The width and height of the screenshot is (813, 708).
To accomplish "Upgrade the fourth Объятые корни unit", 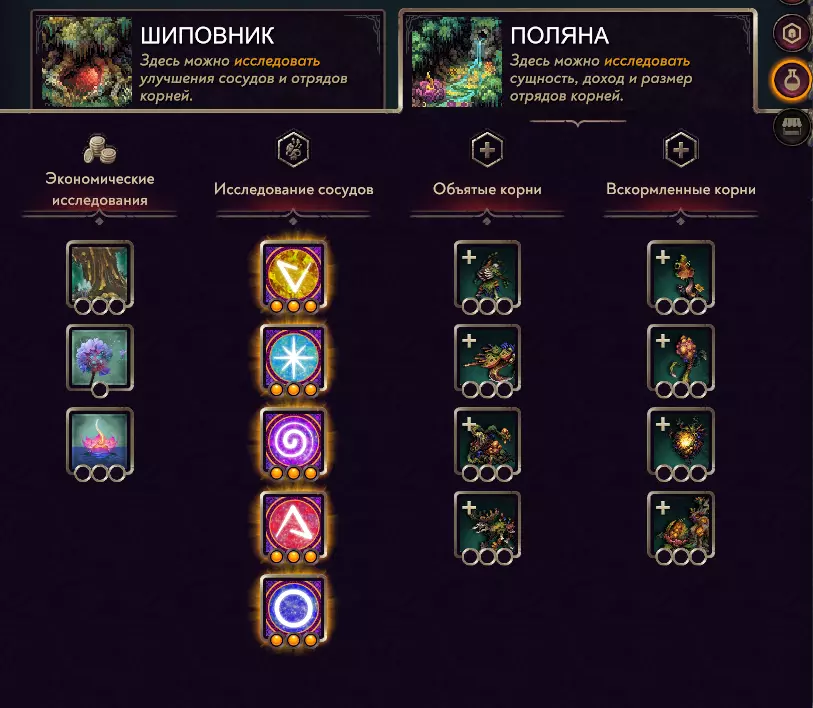I will point(487,526).
